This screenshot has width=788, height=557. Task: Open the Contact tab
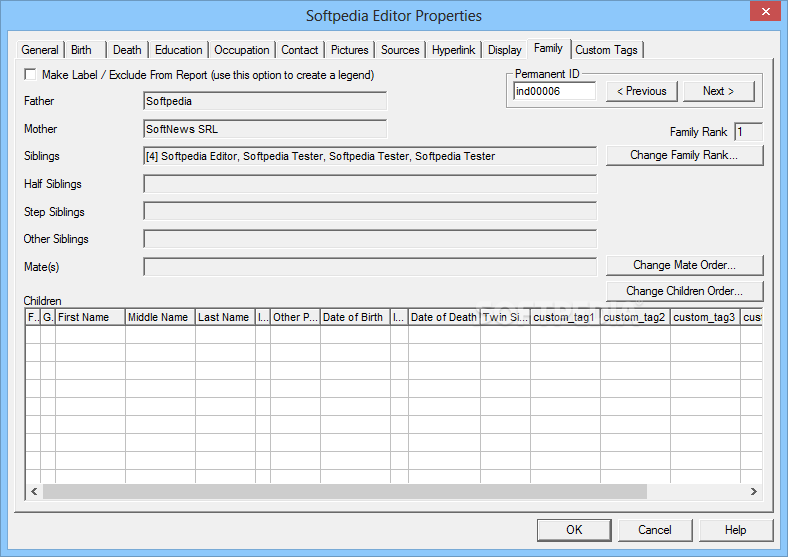click(300, 50)
